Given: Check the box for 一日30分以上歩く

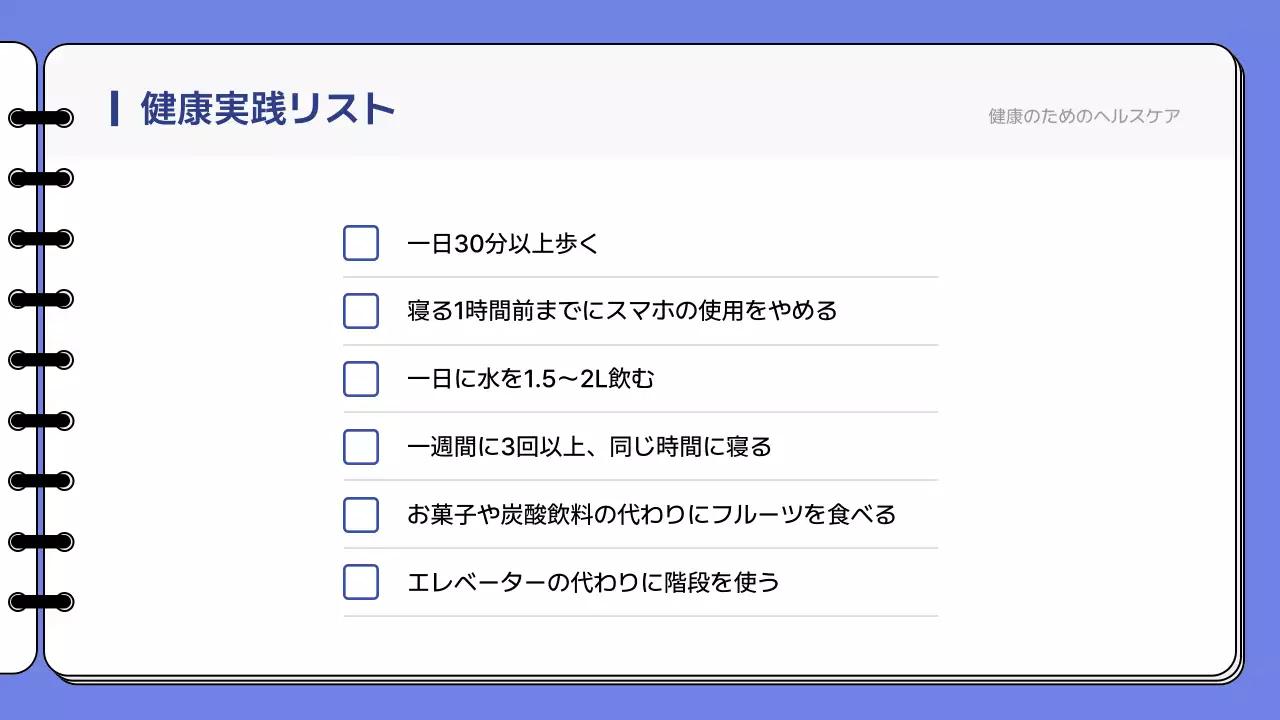Looking at the screenshot, I should pos(361,243).
